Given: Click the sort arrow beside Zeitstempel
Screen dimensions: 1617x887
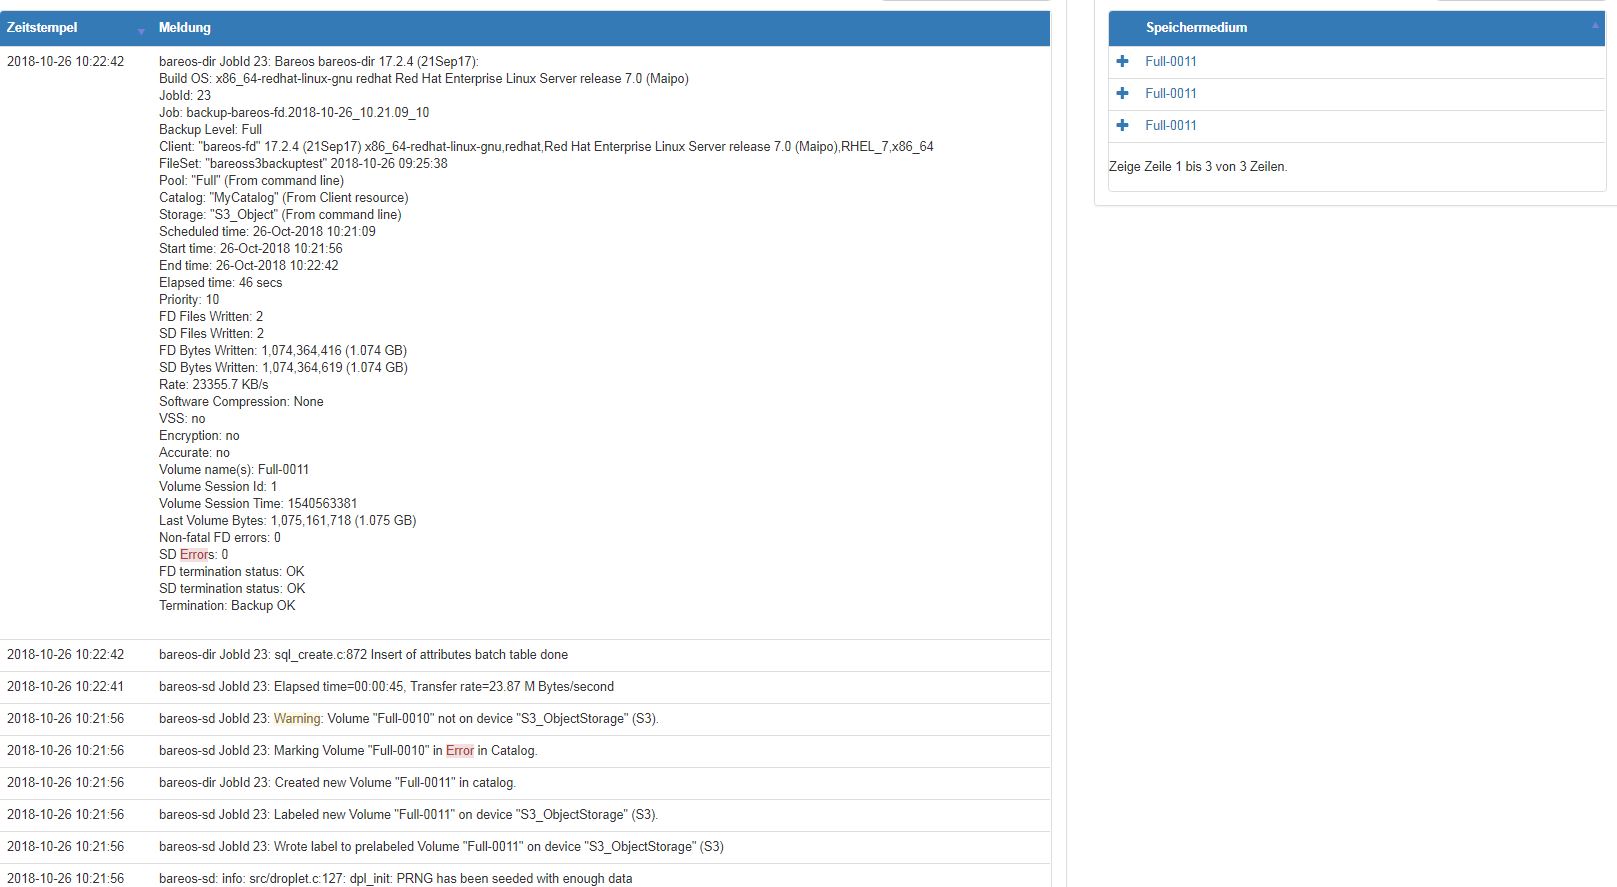Looking at the screenshot, I should point(141,30).
